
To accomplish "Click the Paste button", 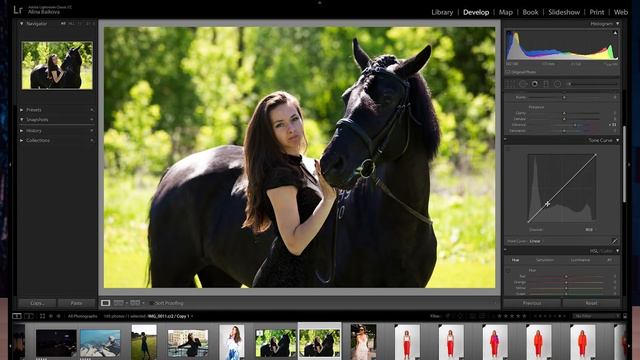I will (76, 303).
